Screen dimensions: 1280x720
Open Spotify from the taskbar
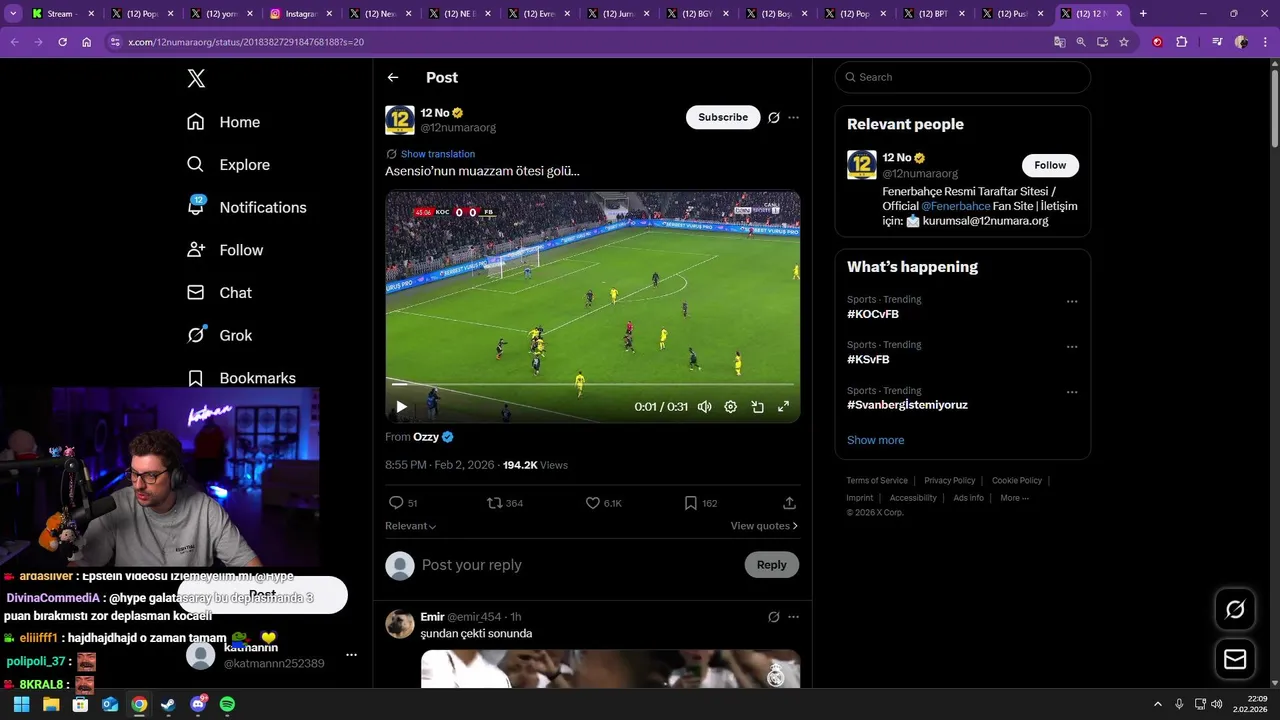coord(227,704)
